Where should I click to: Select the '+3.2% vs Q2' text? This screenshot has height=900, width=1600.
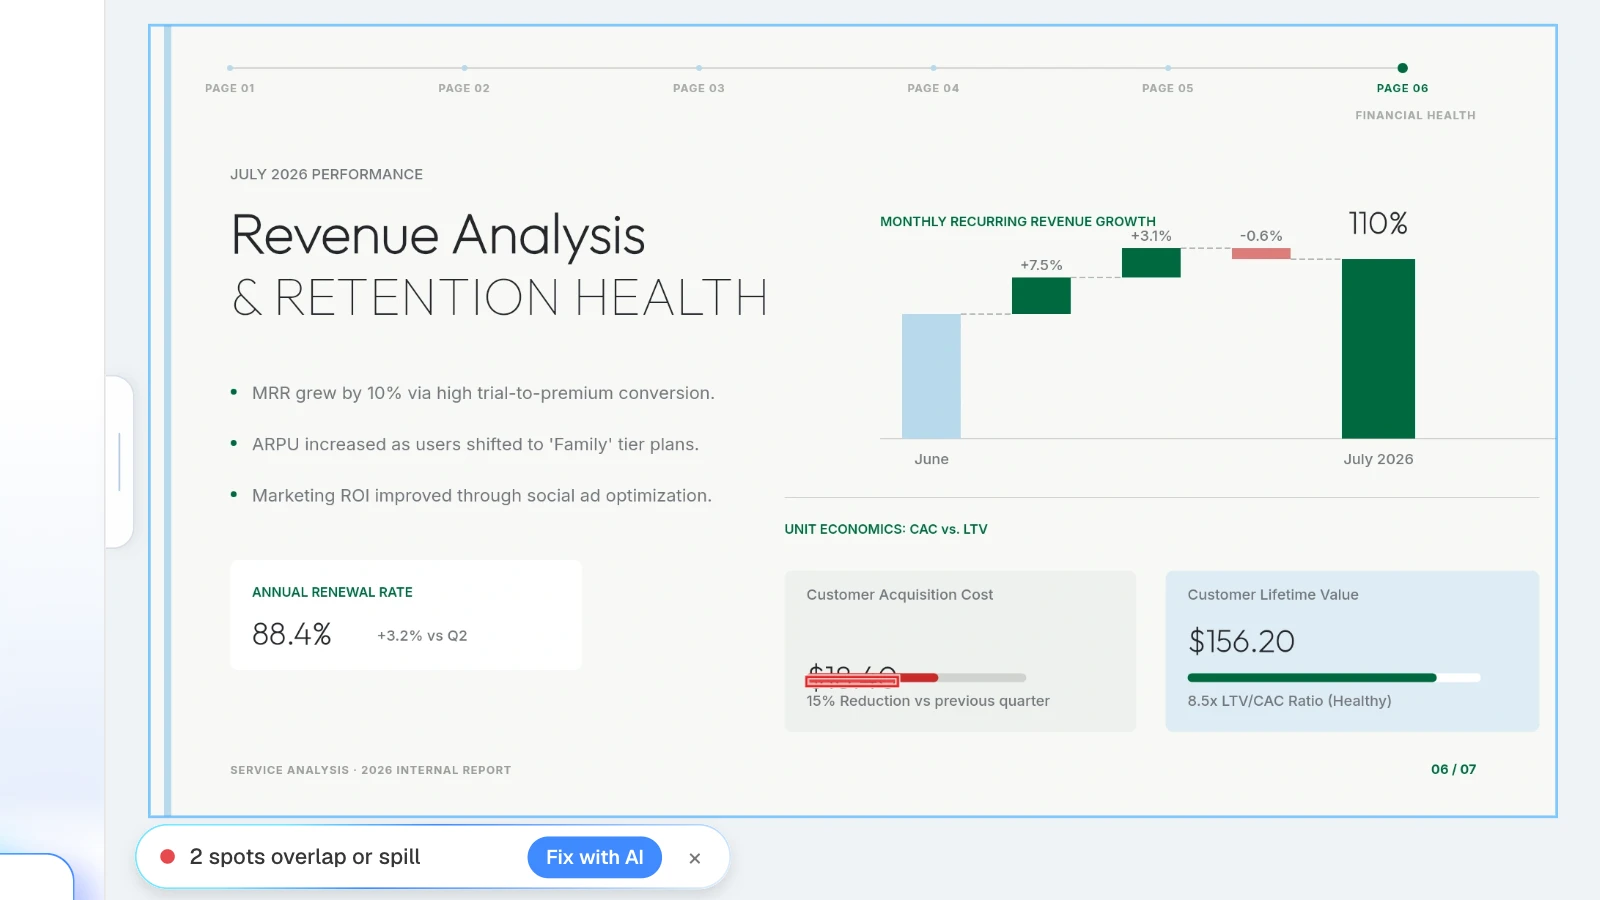pyautogui.click(x=422, y=636)
